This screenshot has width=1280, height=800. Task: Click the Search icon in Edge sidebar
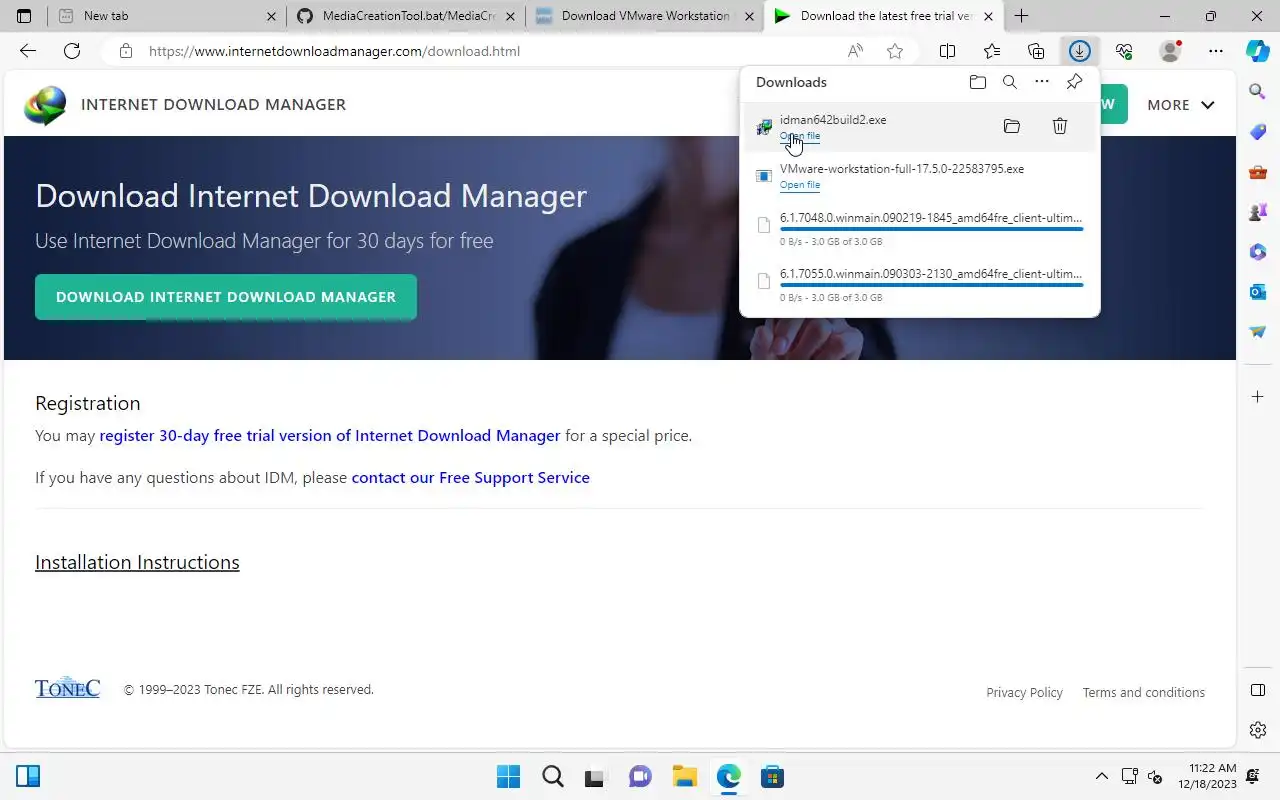[x=1258, y=92]
